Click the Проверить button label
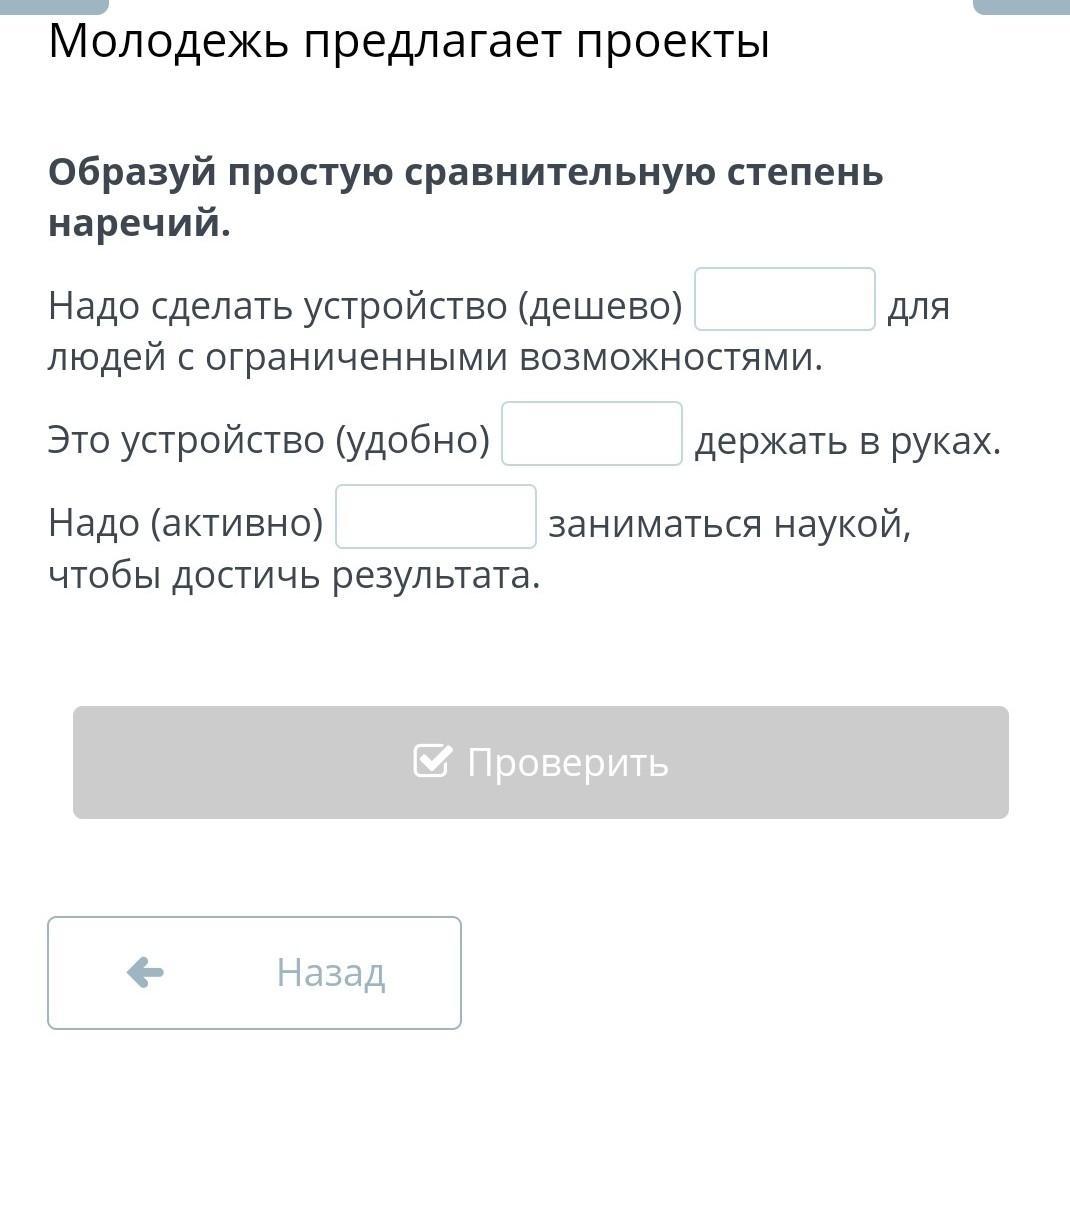Image resolution: width=1070 pixels, height=1229 pixels. point(567,762)
